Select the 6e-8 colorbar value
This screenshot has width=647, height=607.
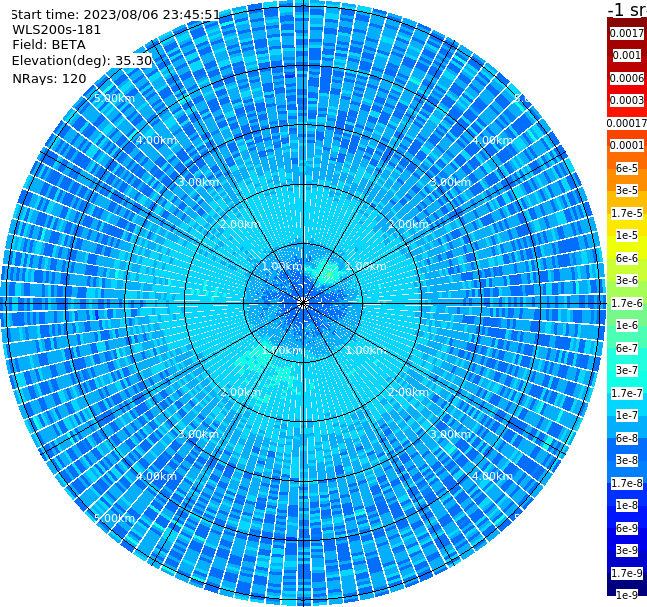point(627,438)
